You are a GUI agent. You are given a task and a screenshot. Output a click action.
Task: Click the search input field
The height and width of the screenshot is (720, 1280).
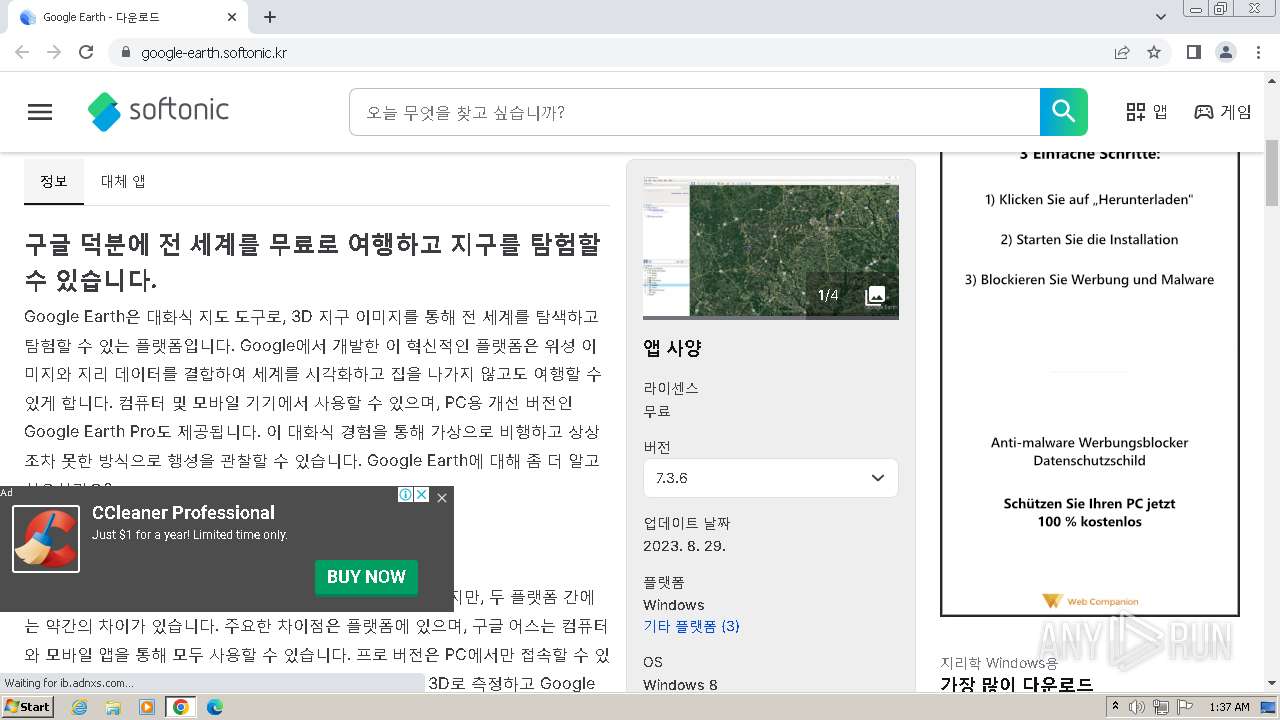pyautogui.click(x=694, y=112)
